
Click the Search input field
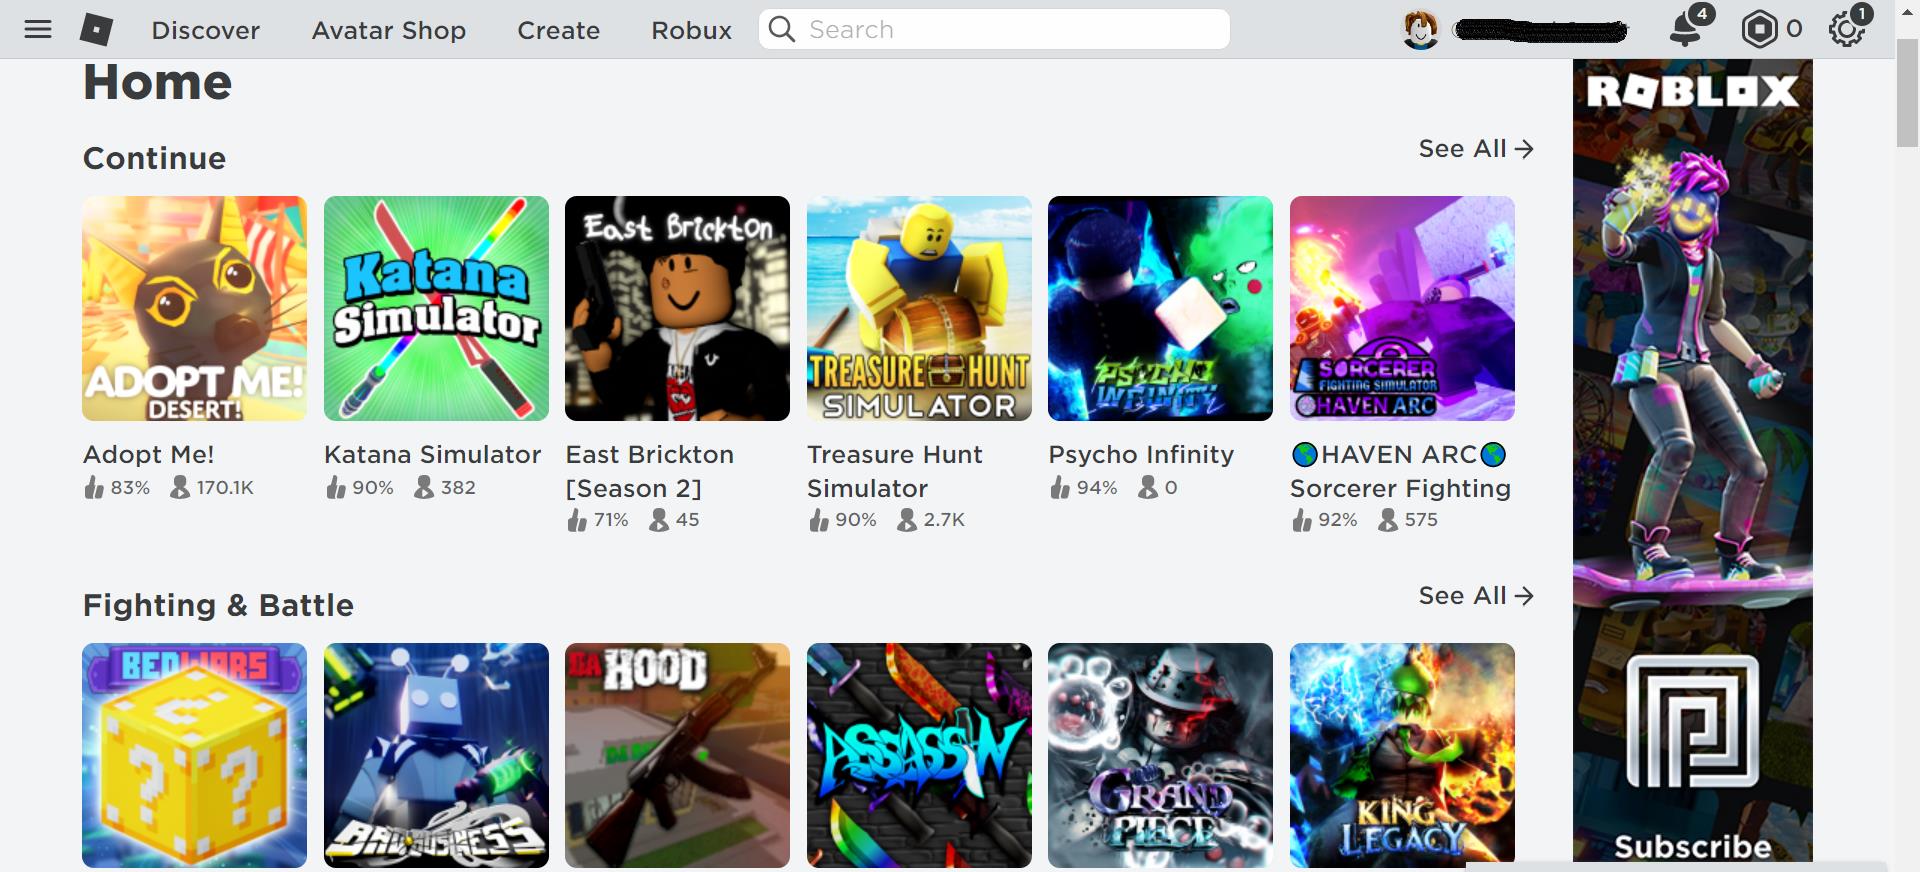pos(994,29)
